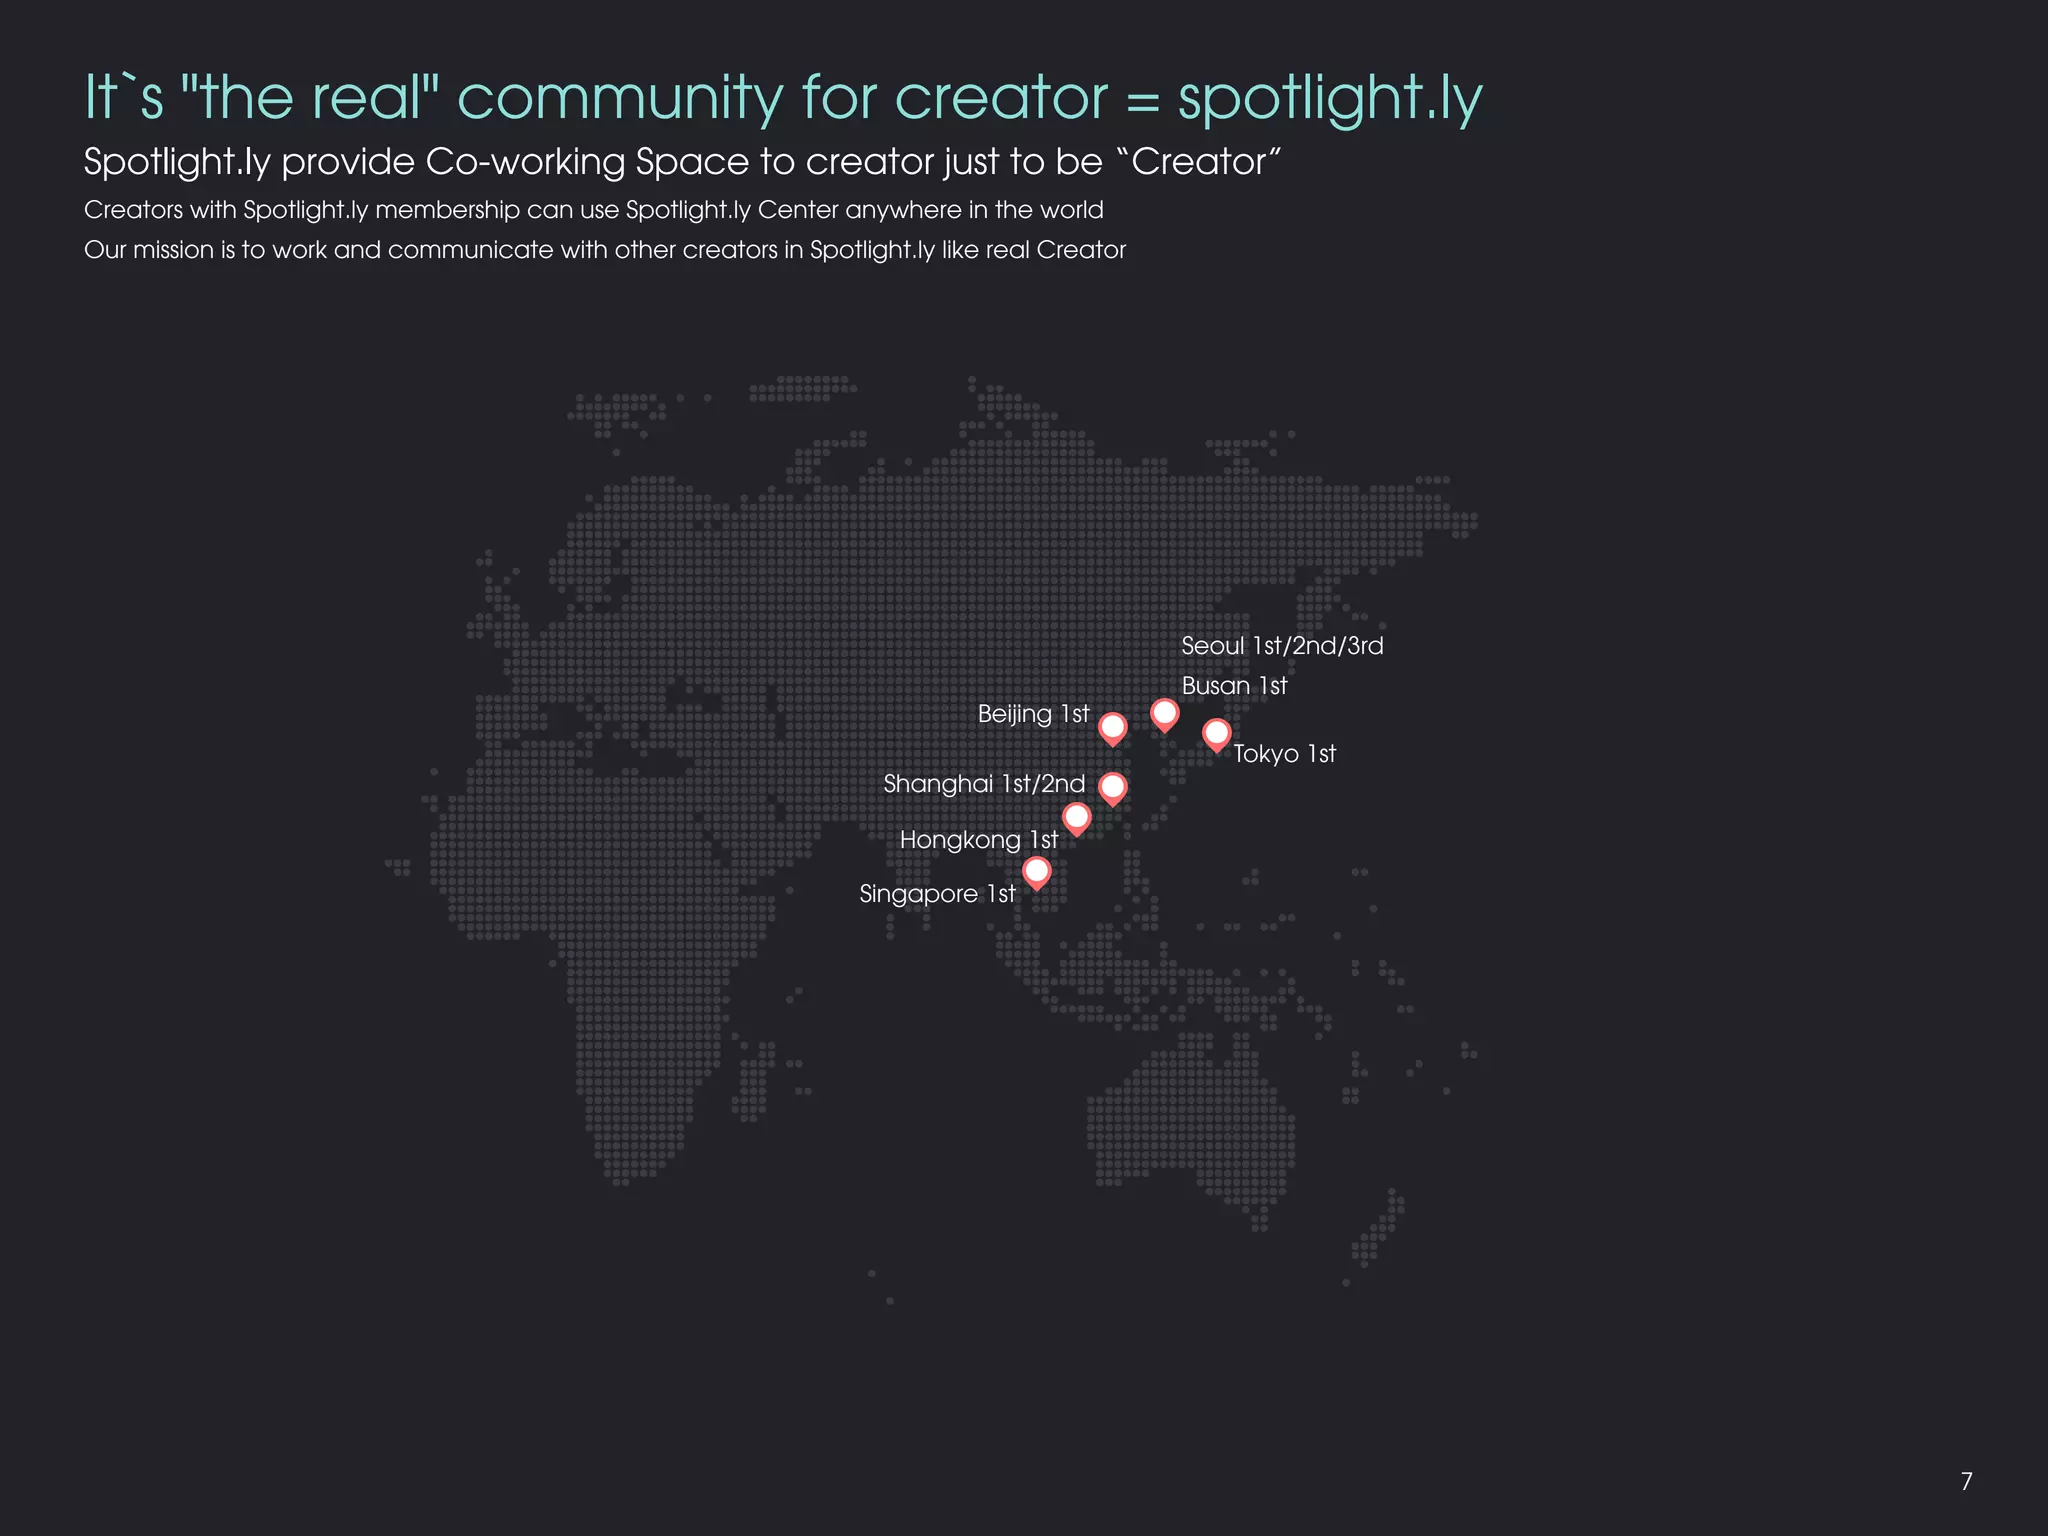
Task: Select the 'Shanghai 1st/2nd' label
Action: pos(984,784)
